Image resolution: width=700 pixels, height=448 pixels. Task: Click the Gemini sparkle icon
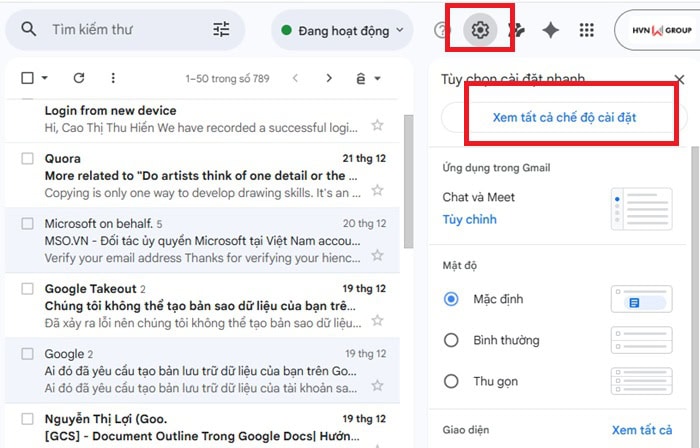click(x=550, y=30)
